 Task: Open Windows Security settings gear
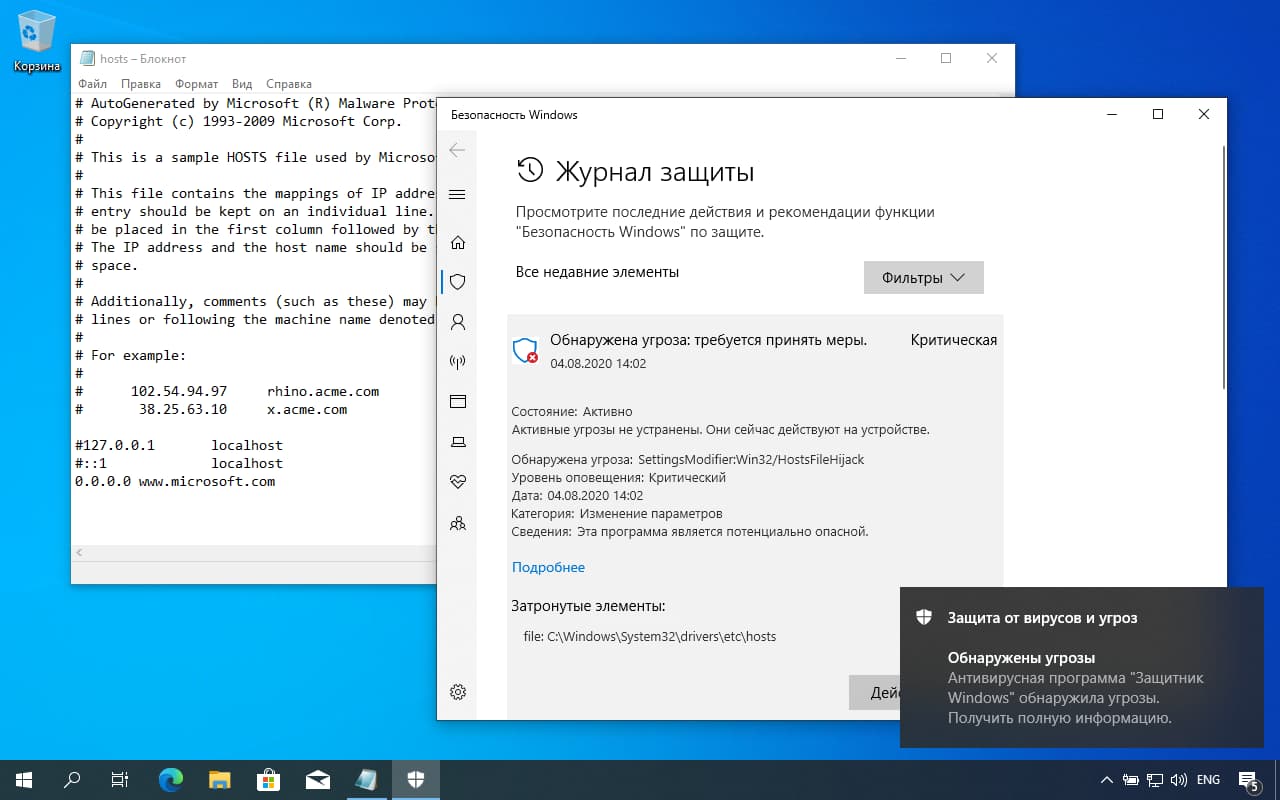coord(457,691)
